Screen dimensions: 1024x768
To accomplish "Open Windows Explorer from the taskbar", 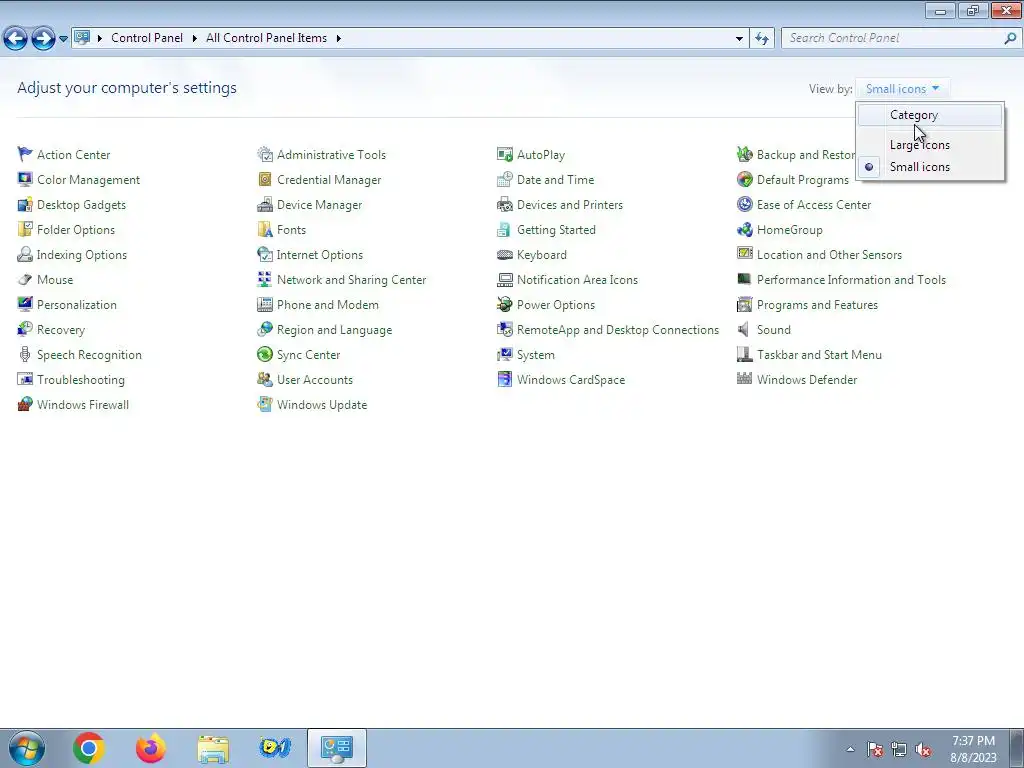I will 213,749.
